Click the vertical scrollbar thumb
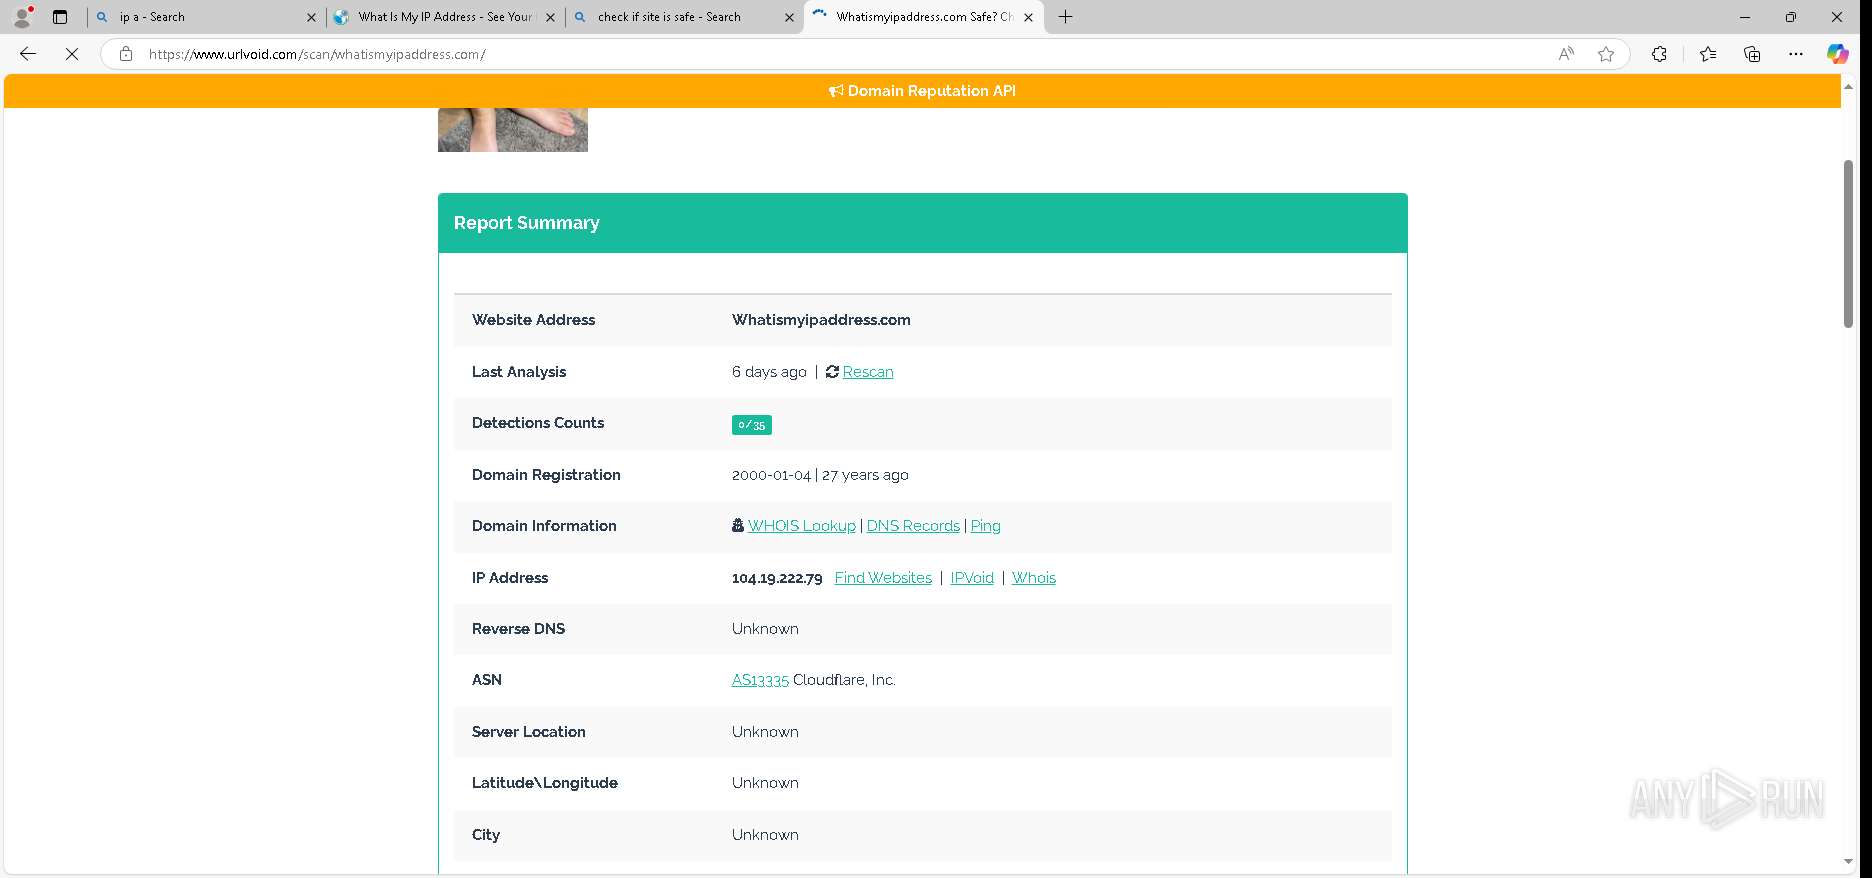The height and width of the screenshot is (878, 1872). 1848,243
